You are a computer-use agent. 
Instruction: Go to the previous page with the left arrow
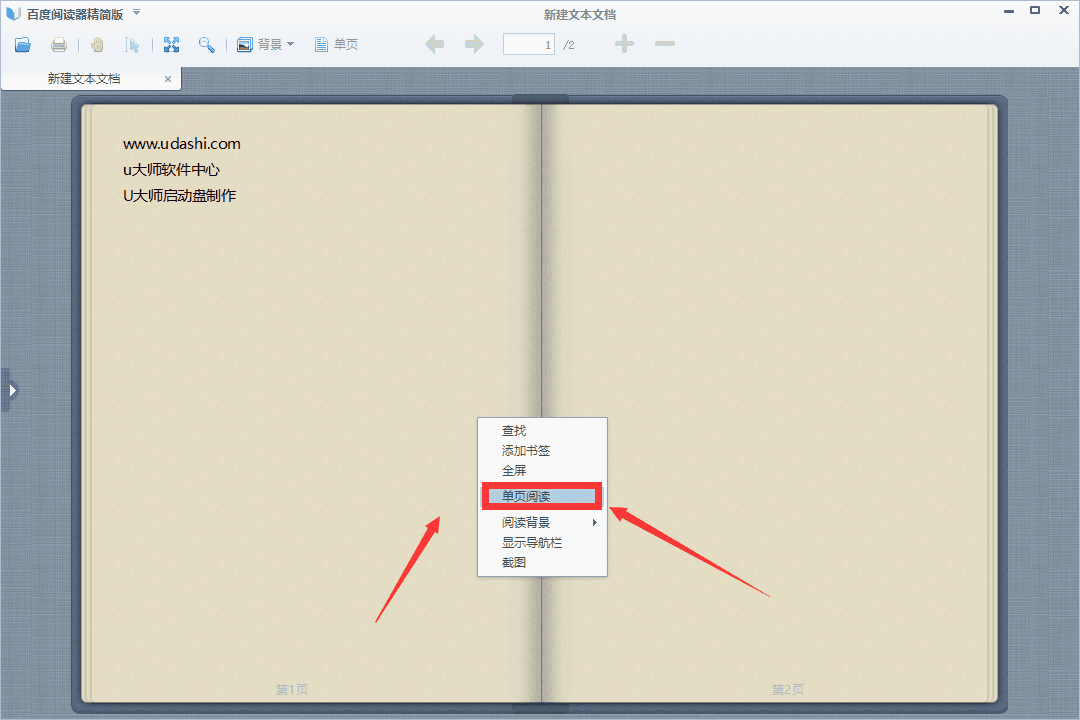pos(435,44)
